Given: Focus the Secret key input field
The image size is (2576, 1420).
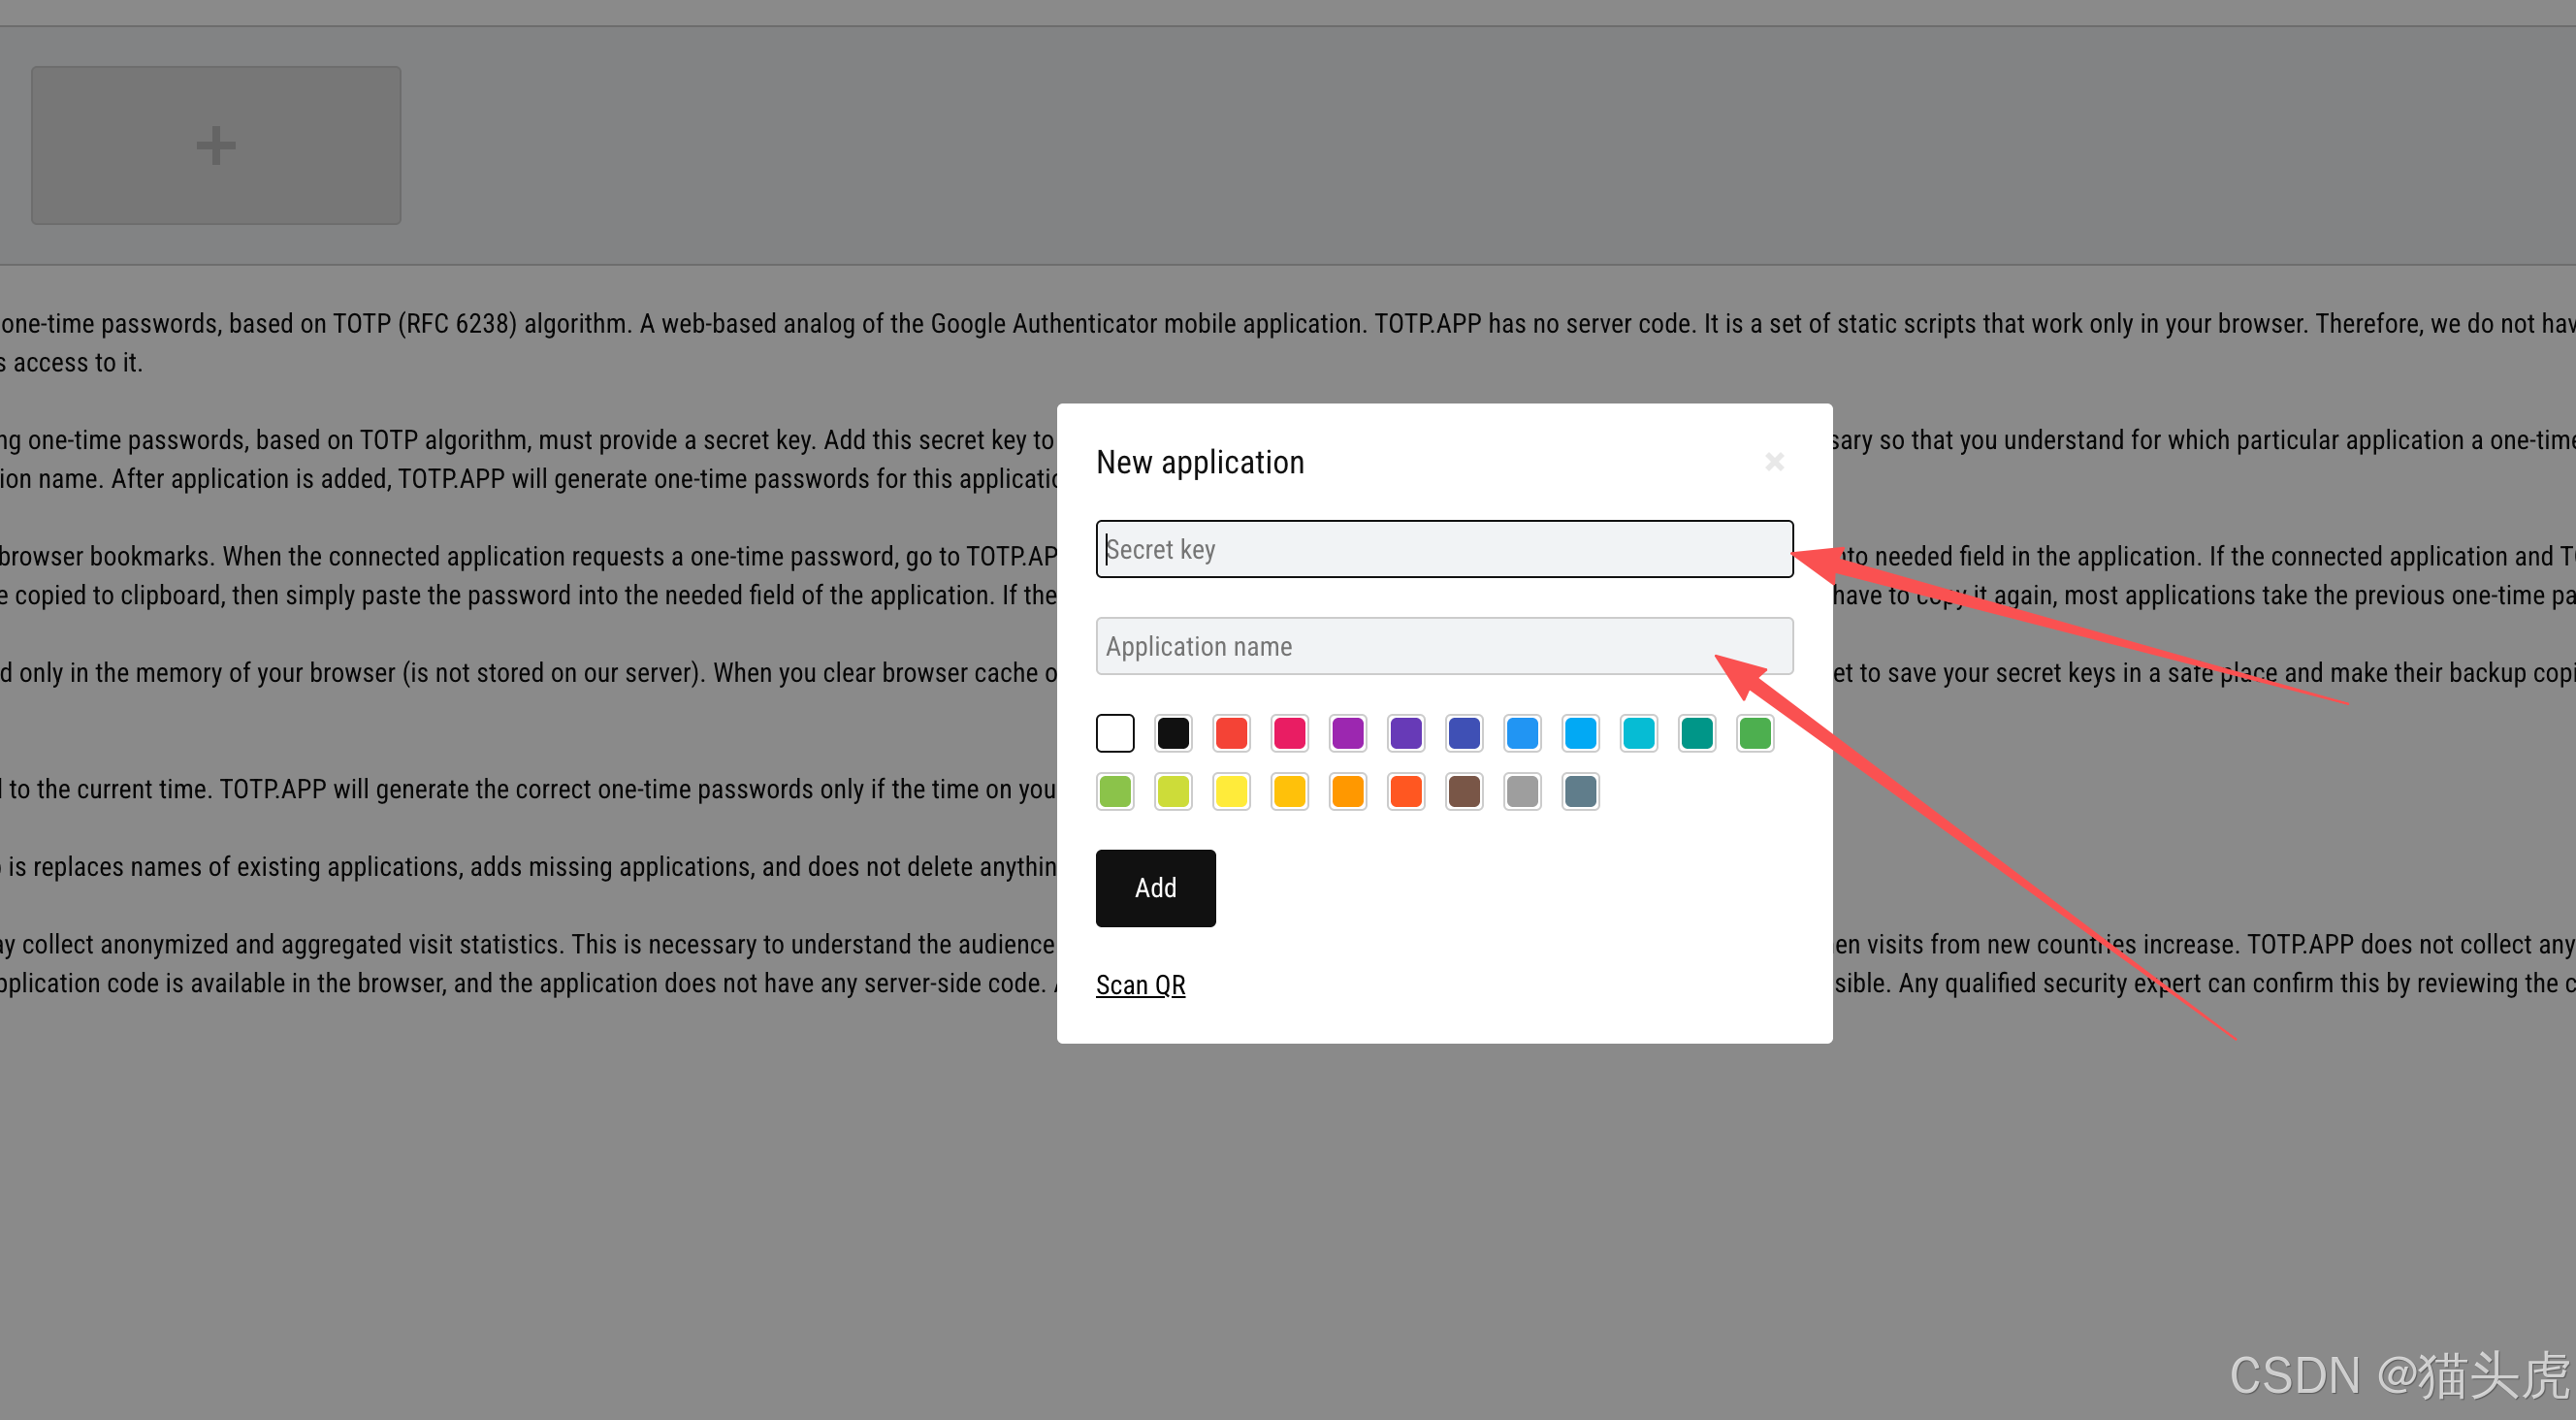Looking at the screenshot, I should pyautogui.click(x=1443, y=549).
